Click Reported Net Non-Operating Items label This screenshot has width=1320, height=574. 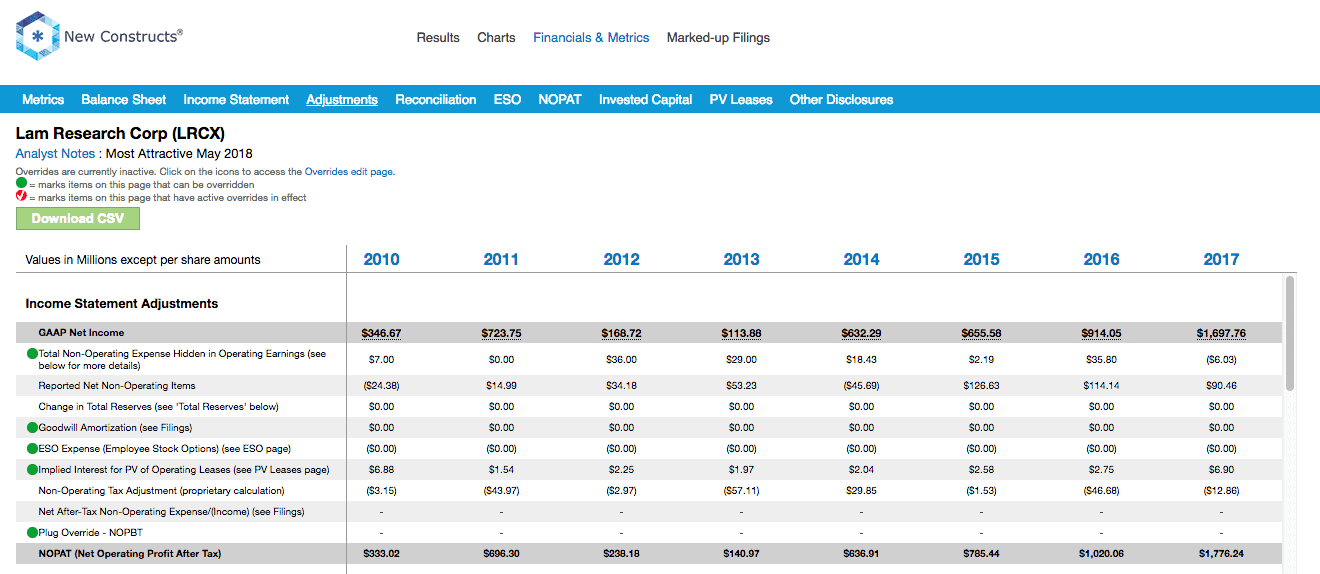click(117, 385)
